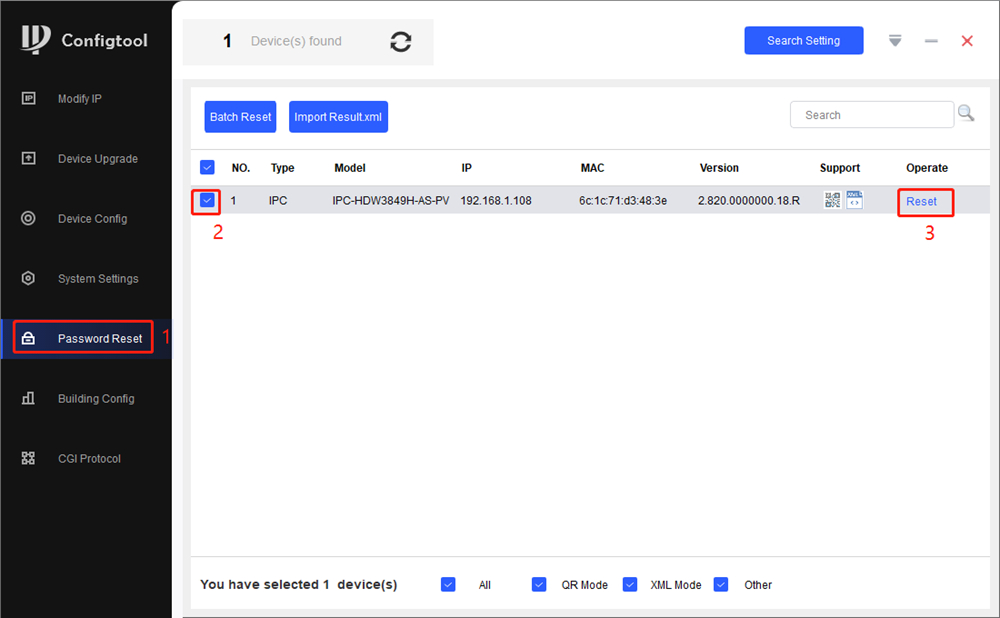Switch to the CGI Protocol section
This screenshot has width=1000, height=618.
click(89, 458)
